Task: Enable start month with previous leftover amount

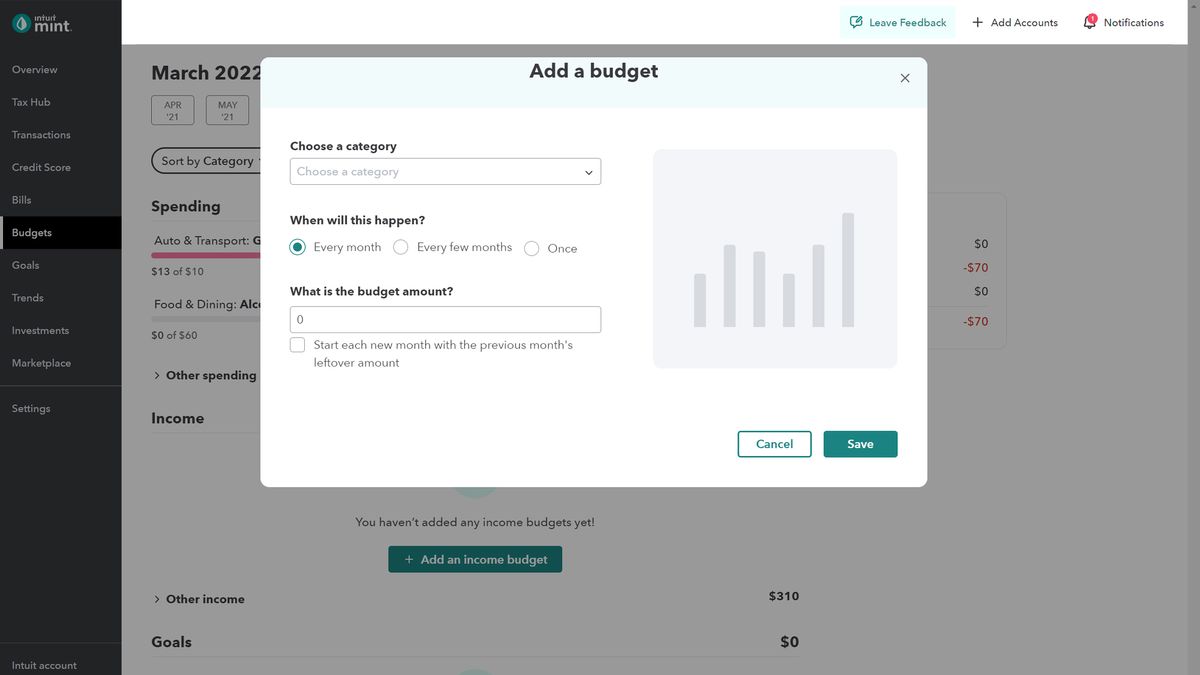Action: pyautogui.click(x=297, y=344)
